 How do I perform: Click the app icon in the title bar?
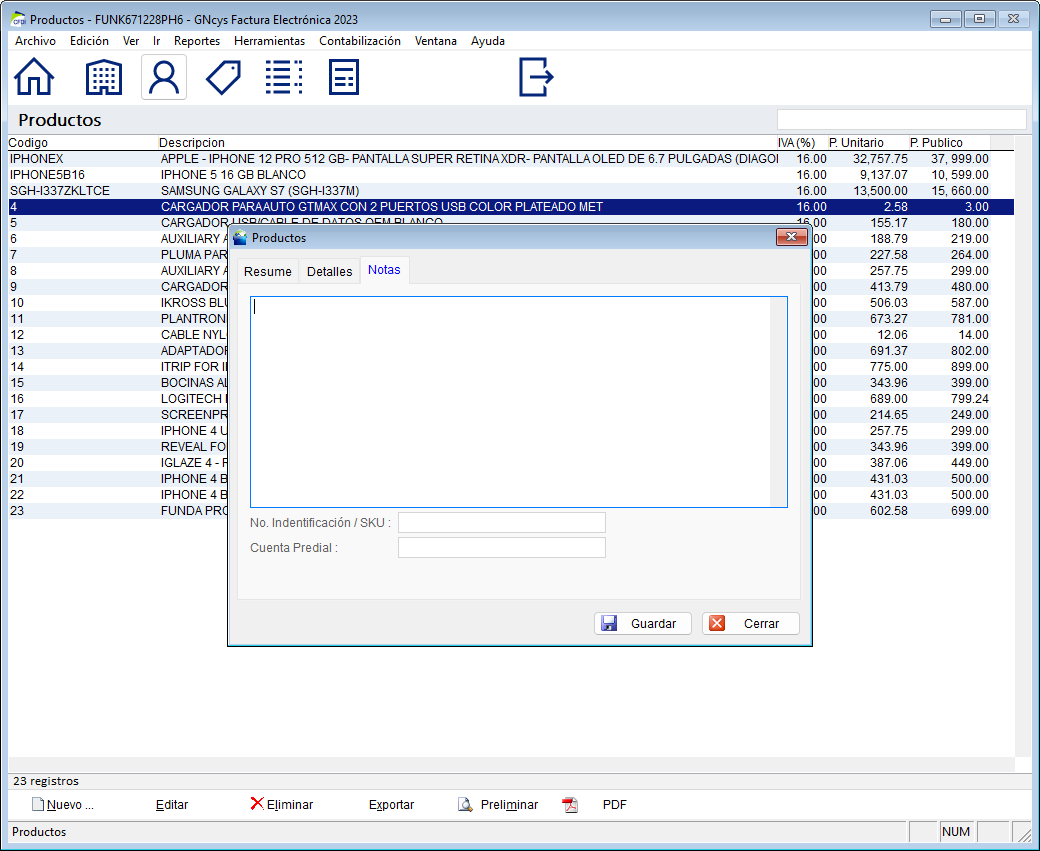coord(19,19)
